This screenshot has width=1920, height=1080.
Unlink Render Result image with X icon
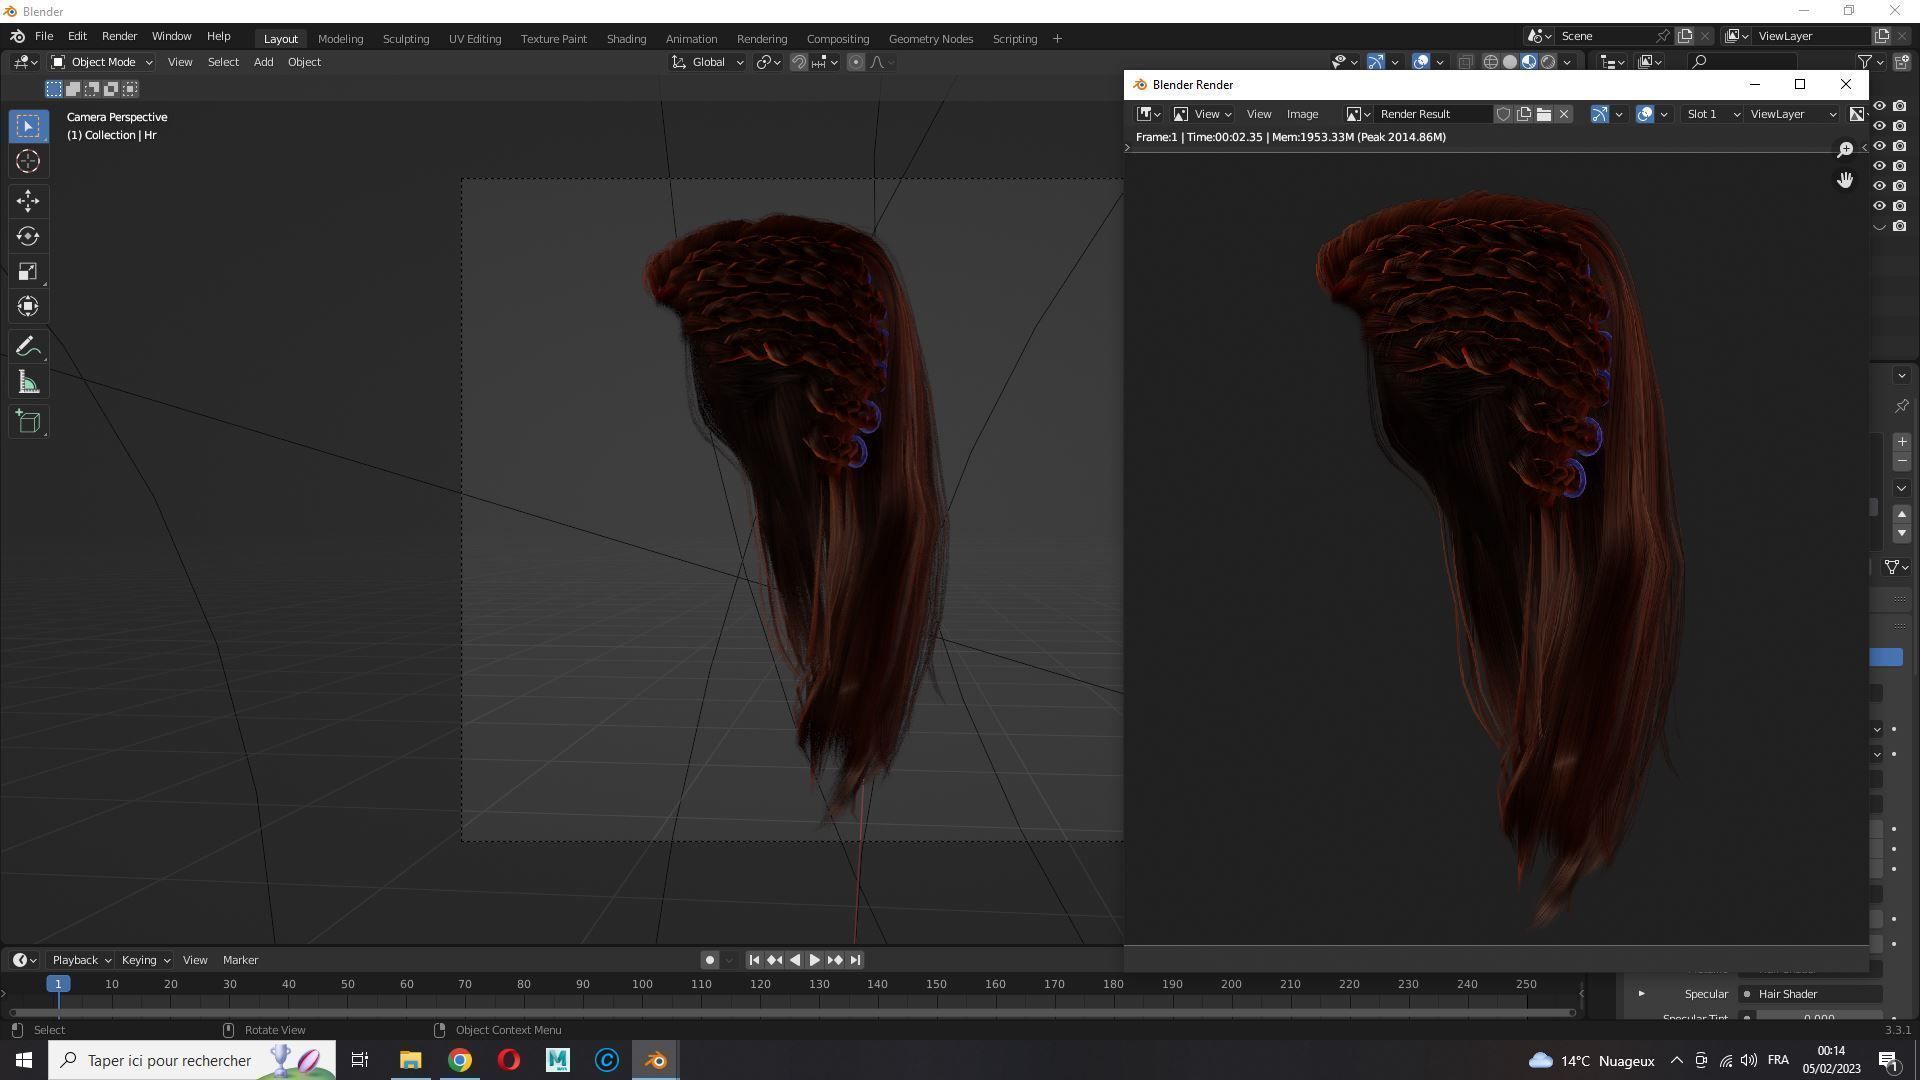point(1565,114)
